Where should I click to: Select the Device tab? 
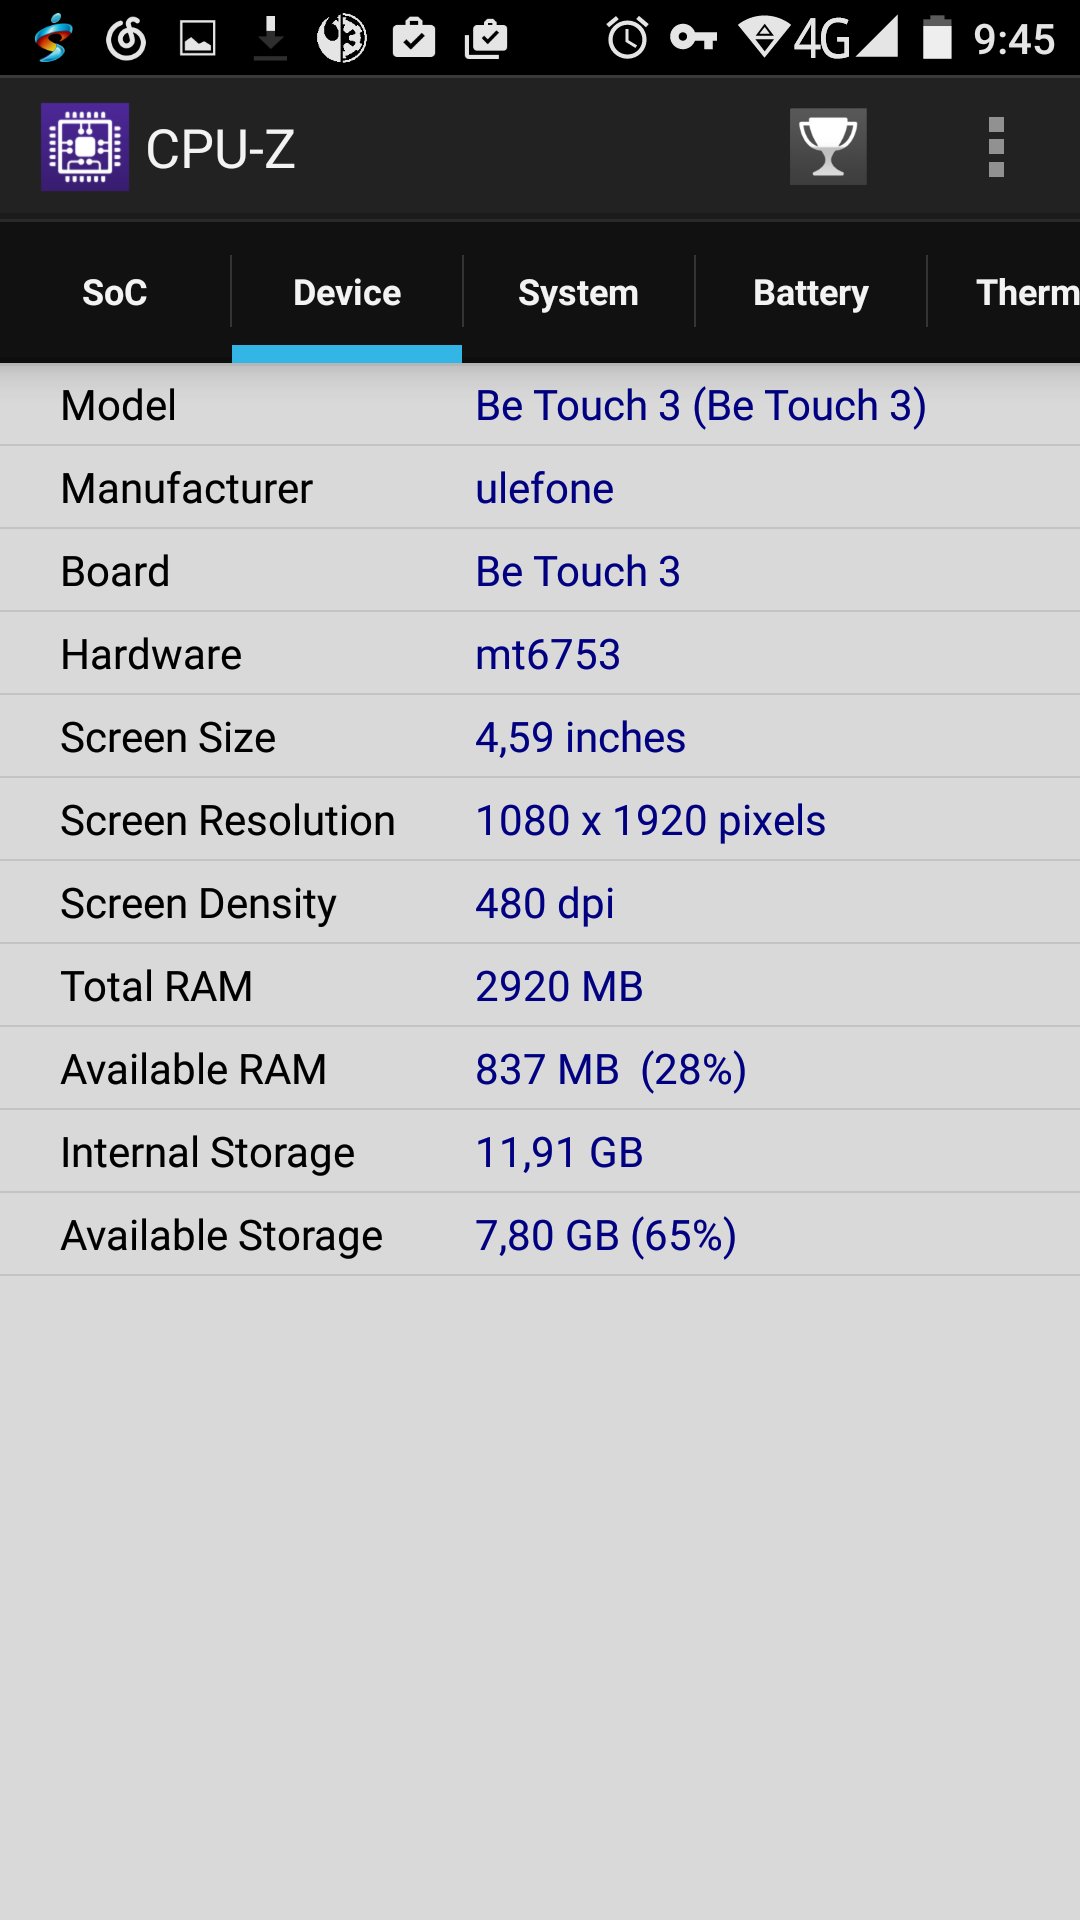tap(347, 292)
